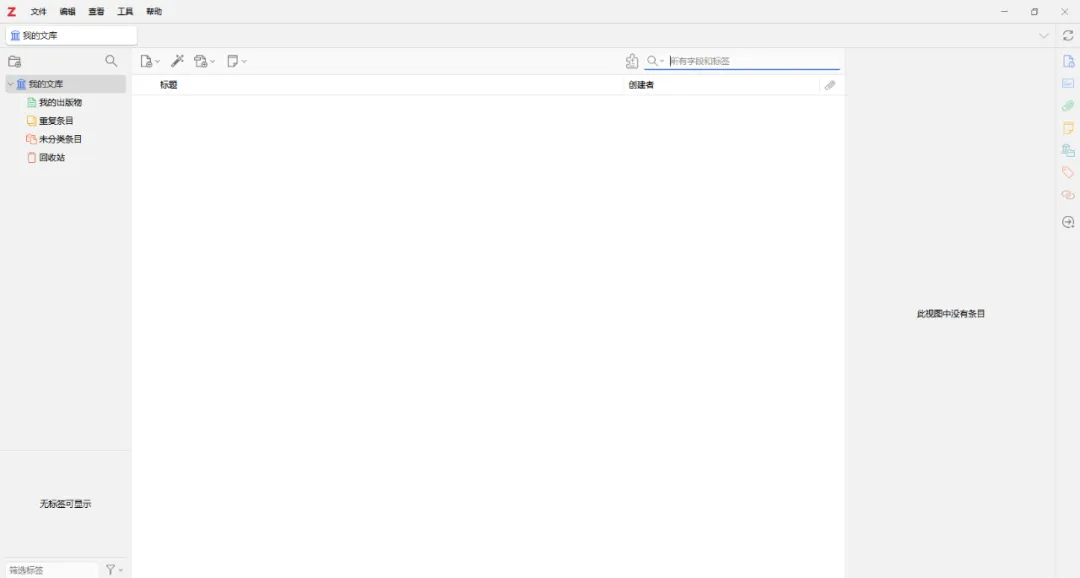Viewport: 1080px width, 578px height.
Task: Open the 编辑 menu
Action: (x=68, y=12)
